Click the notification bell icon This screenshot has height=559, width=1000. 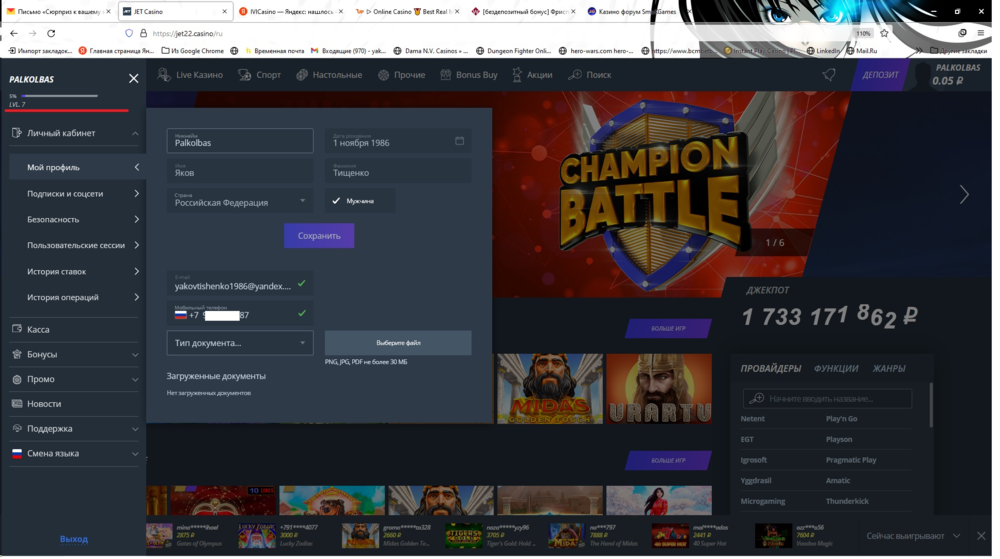pos(829,75)
